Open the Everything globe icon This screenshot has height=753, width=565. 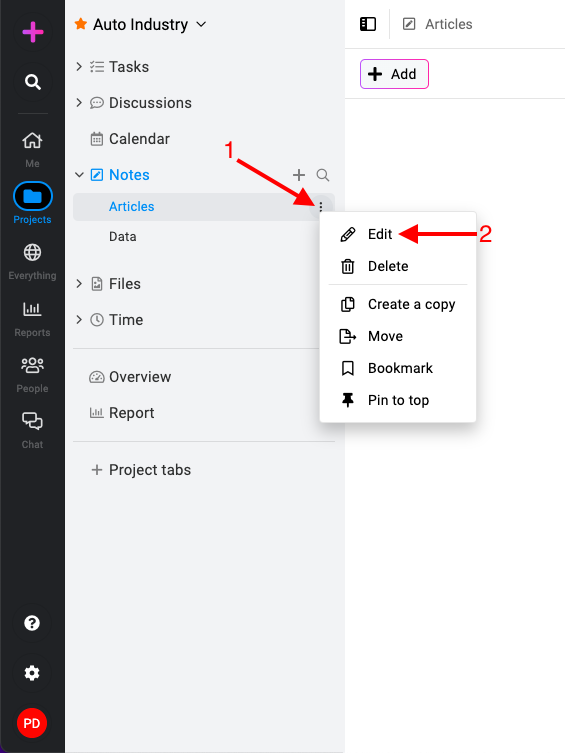click(32, 252)
